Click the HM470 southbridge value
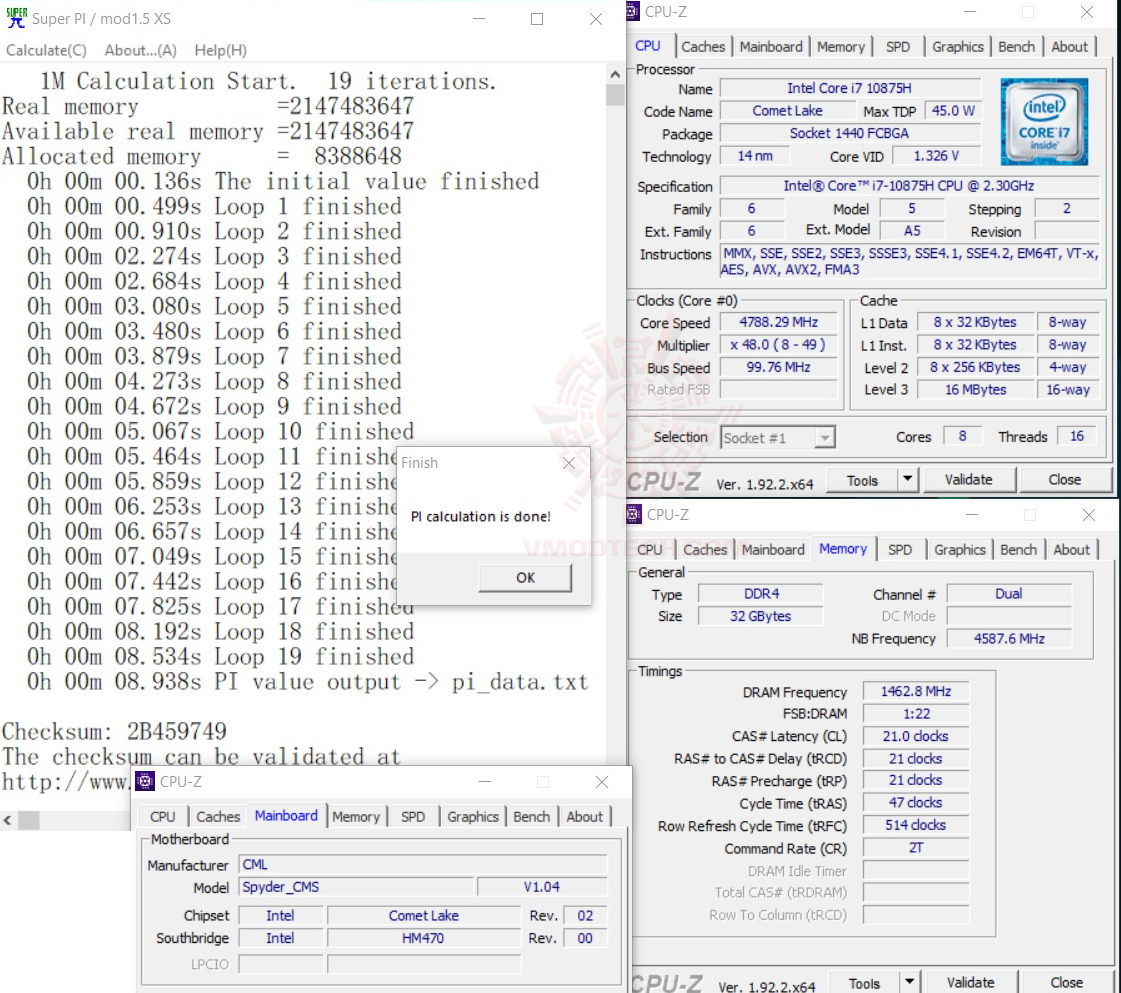 coord(423,938)
